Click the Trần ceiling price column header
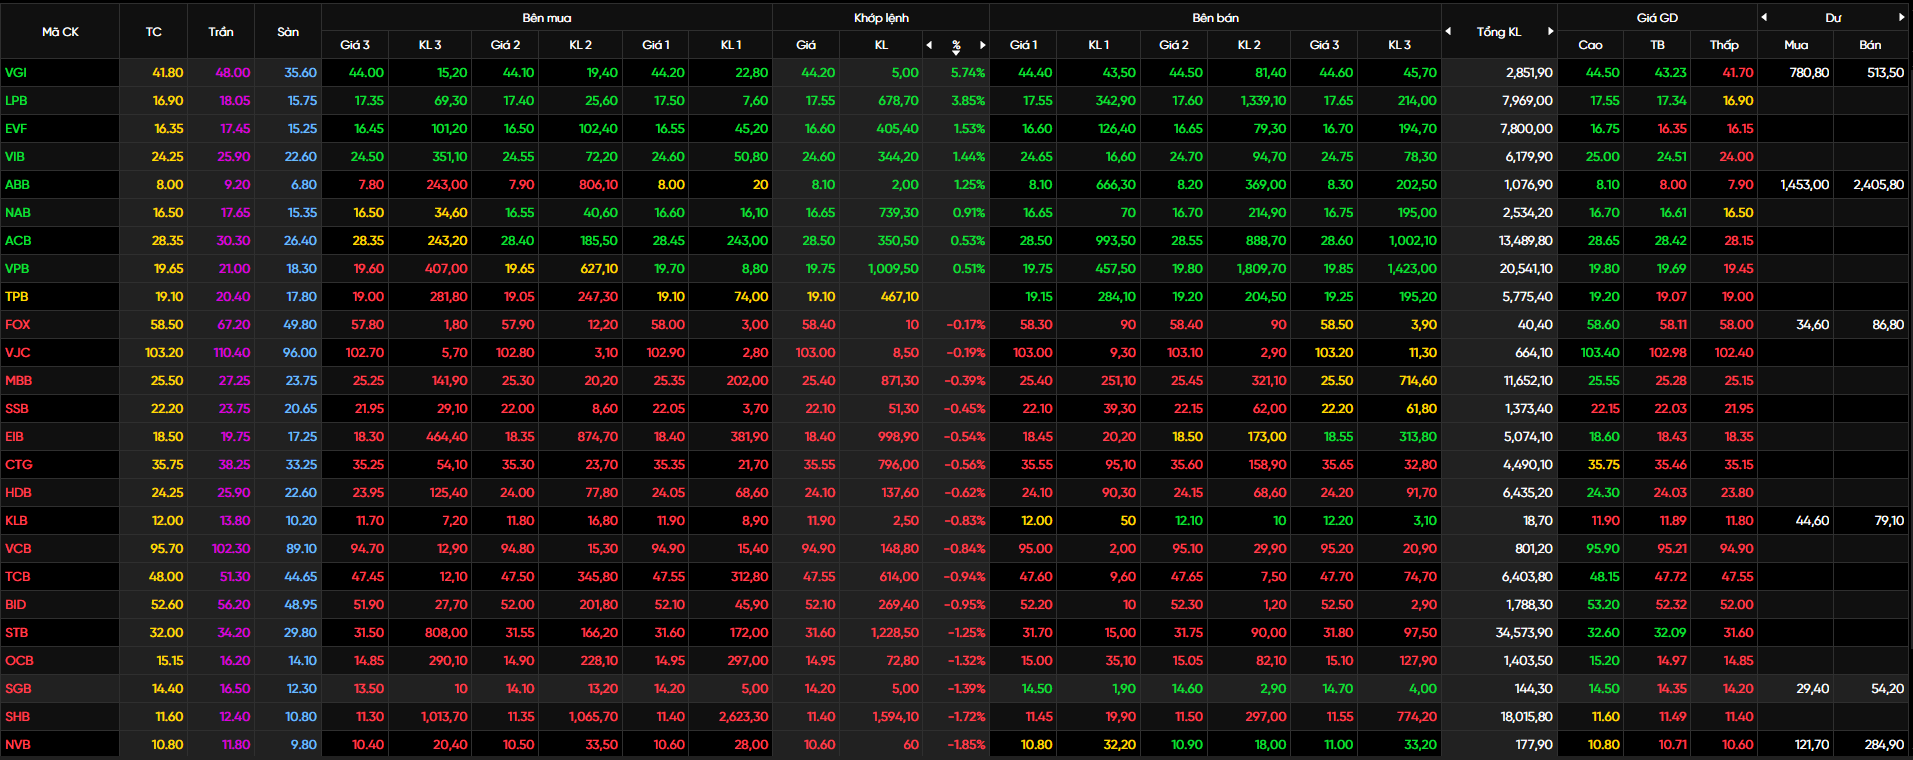The image size is (1913, 760). 221,32
